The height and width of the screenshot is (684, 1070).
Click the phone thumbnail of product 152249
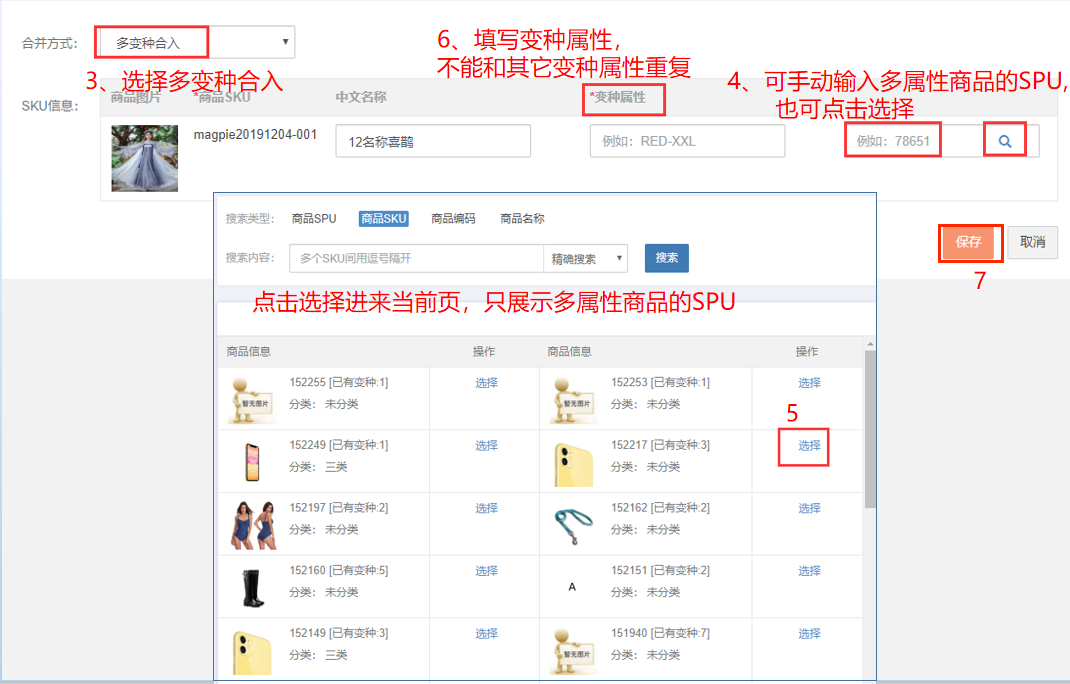[252, 462]
